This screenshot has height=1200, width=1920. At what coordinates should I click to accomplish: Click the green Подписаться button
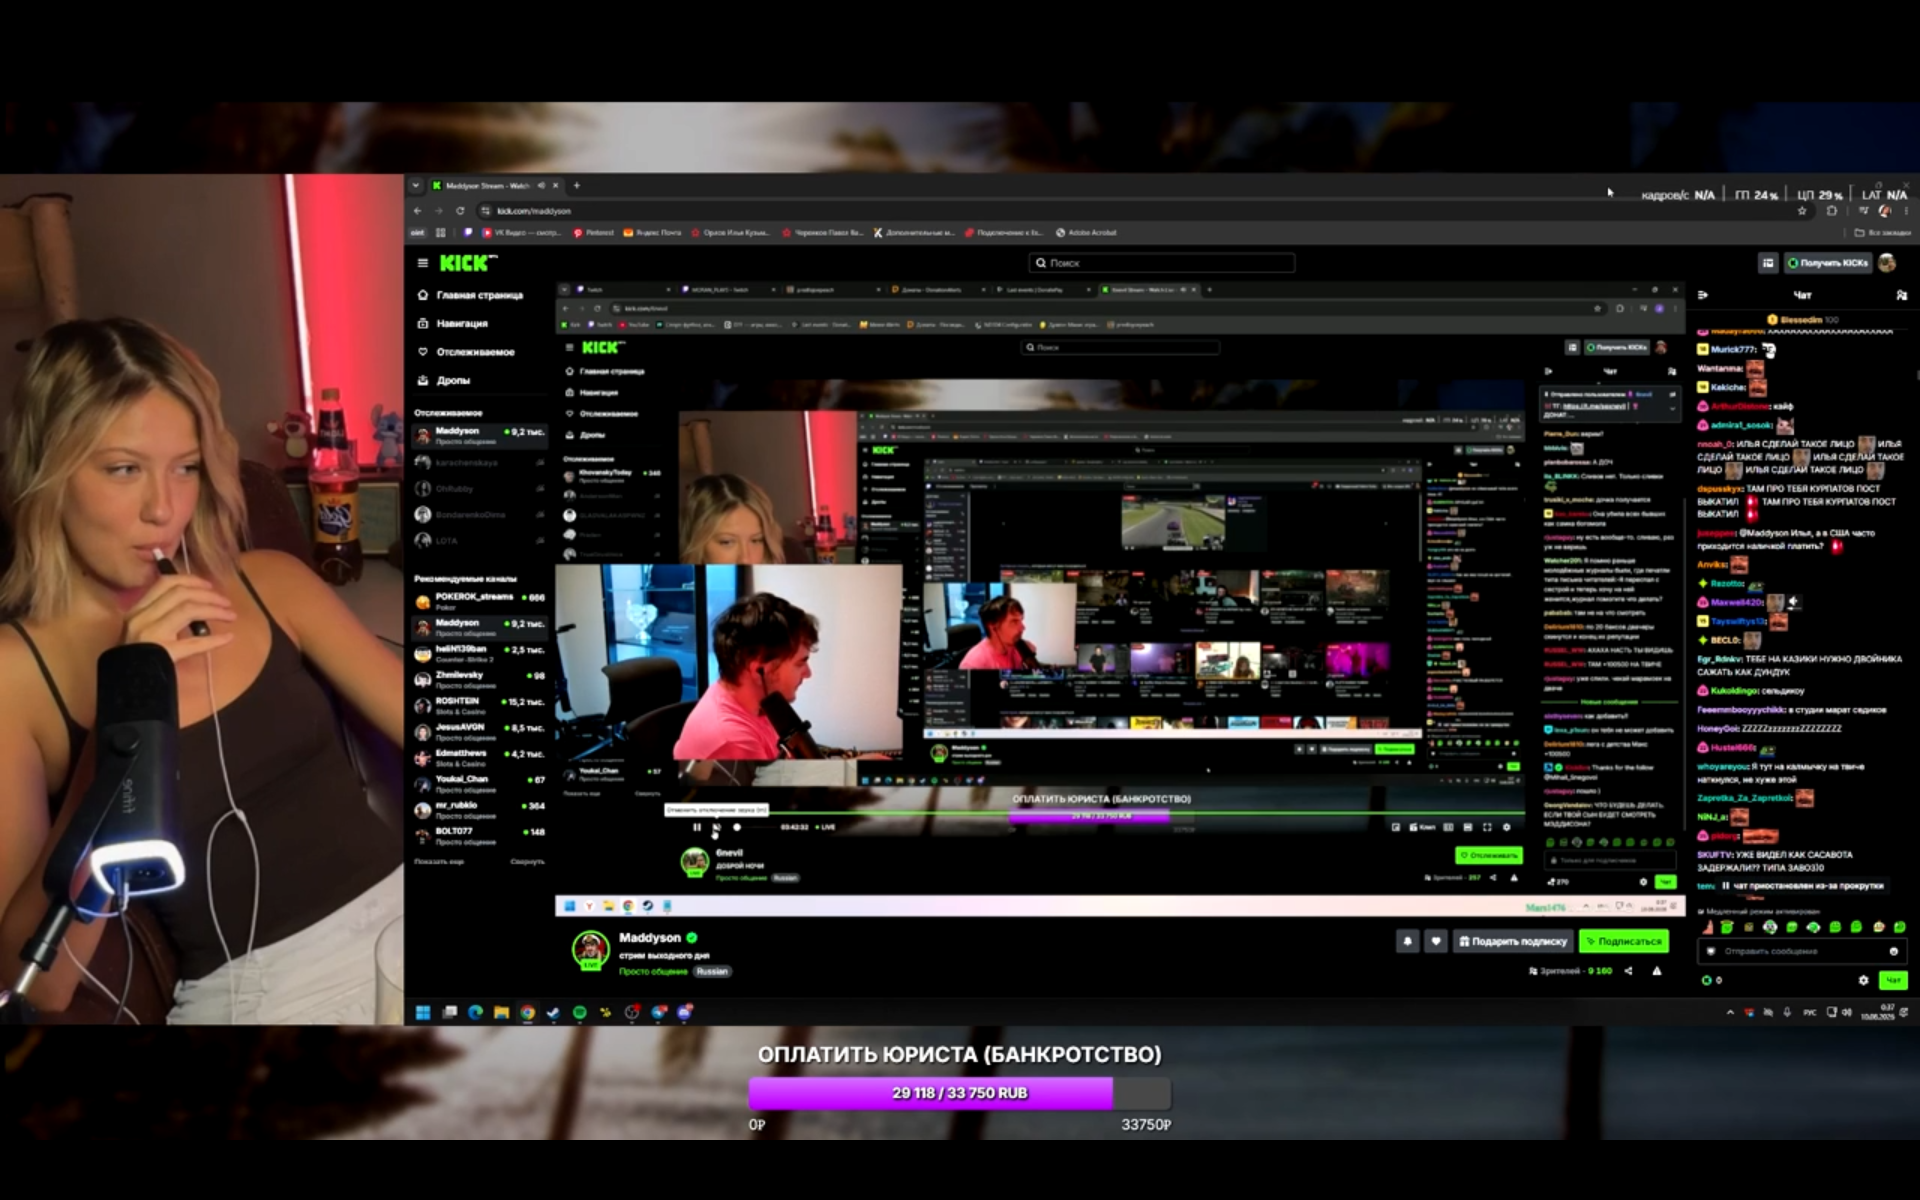pyautogui.click(x=1624, y=941)
